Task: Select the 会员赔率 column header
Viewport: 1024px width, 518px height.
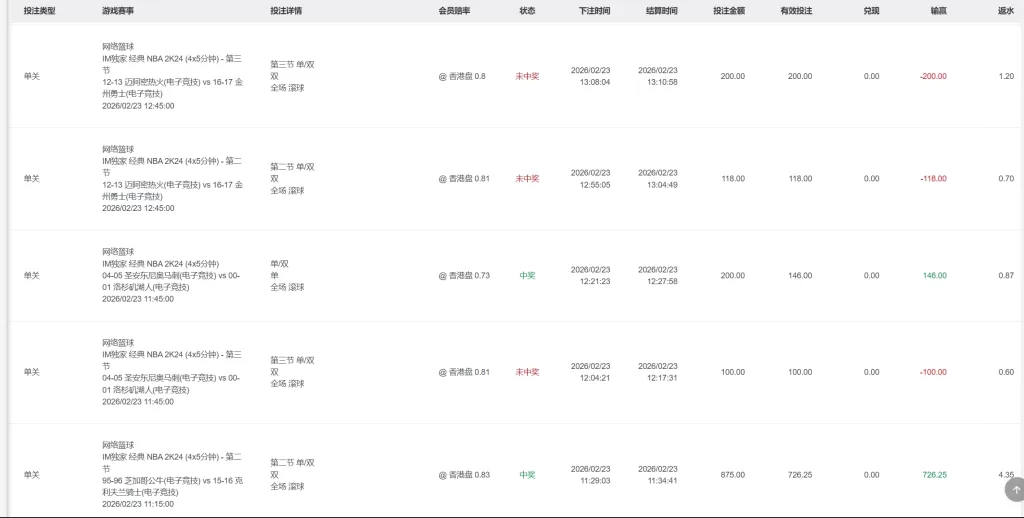Action: click(454, 11)
